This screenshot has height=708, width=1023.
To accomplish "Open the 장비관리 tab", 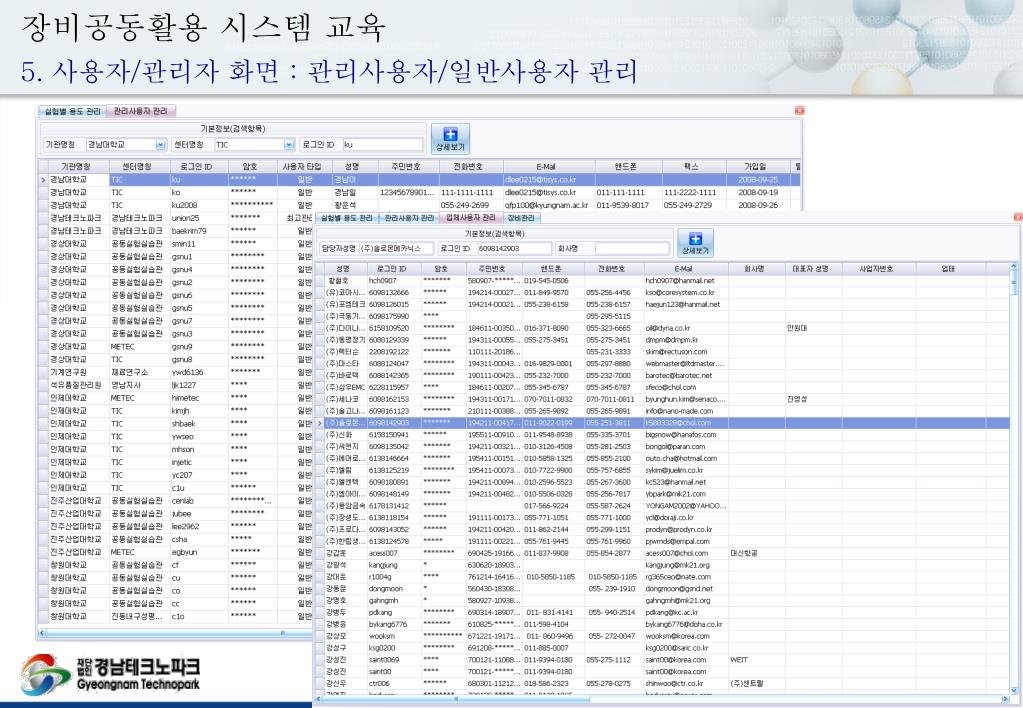I will [x=522, y=217].
